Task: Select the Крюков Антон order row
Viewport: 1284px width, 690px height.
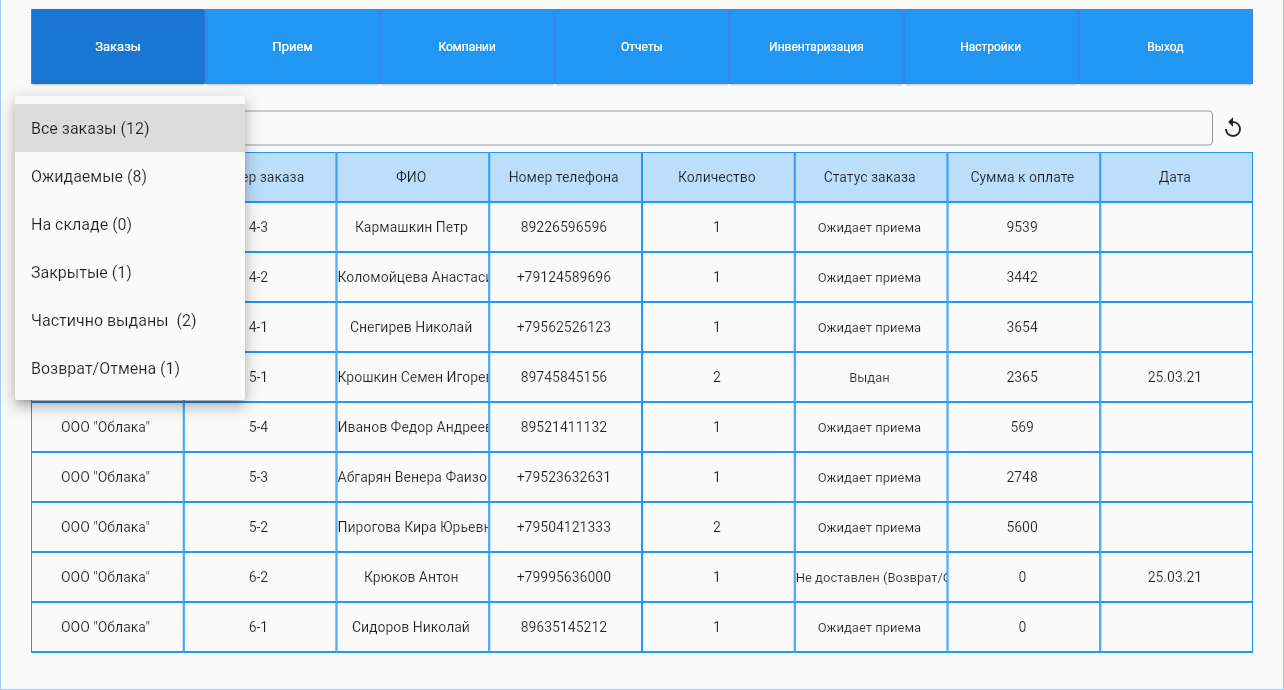Action: (x=642, y=577)
